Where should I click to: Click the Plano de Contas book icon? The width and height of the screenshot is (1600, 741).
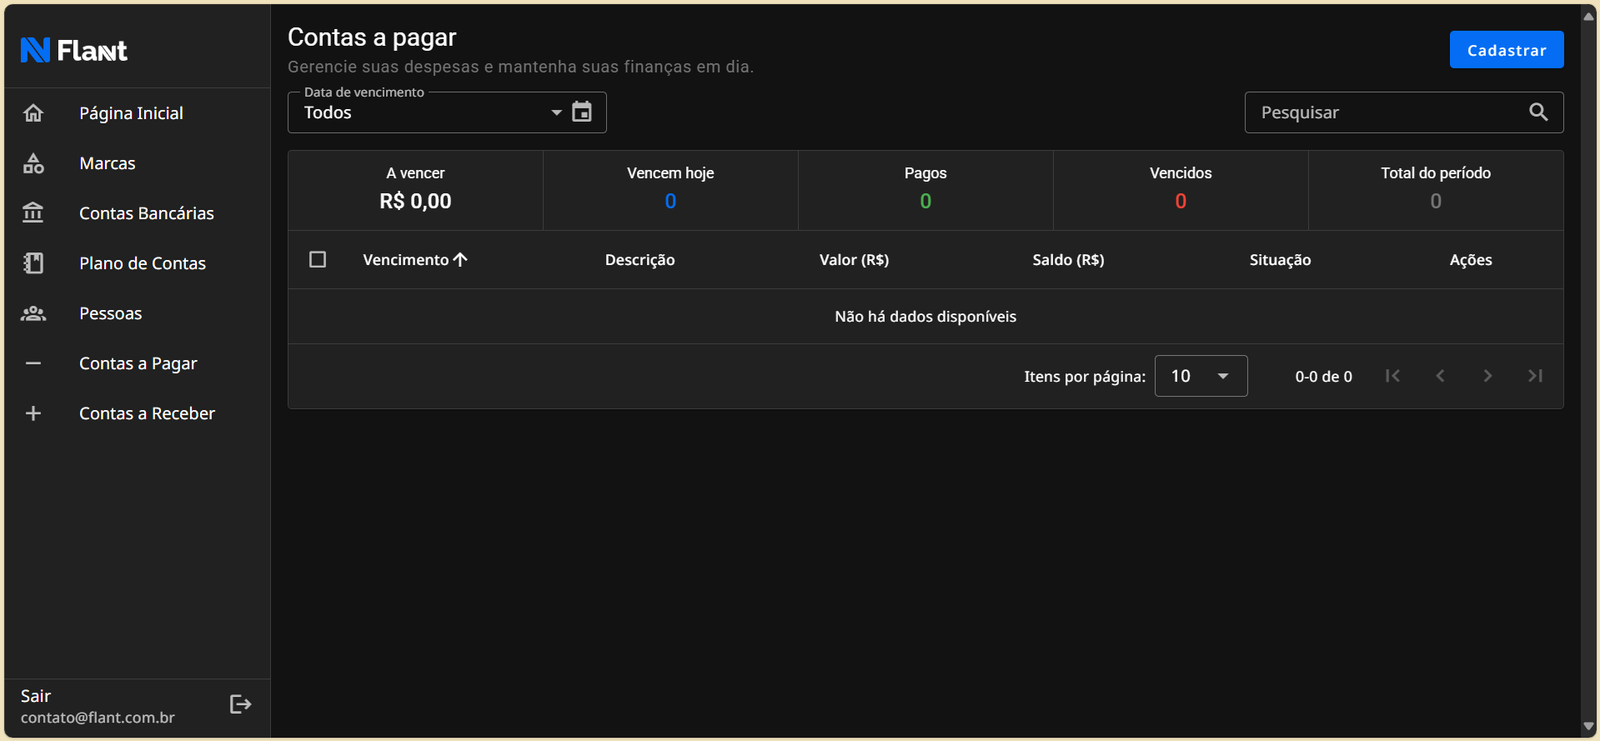tap(33, 263)
